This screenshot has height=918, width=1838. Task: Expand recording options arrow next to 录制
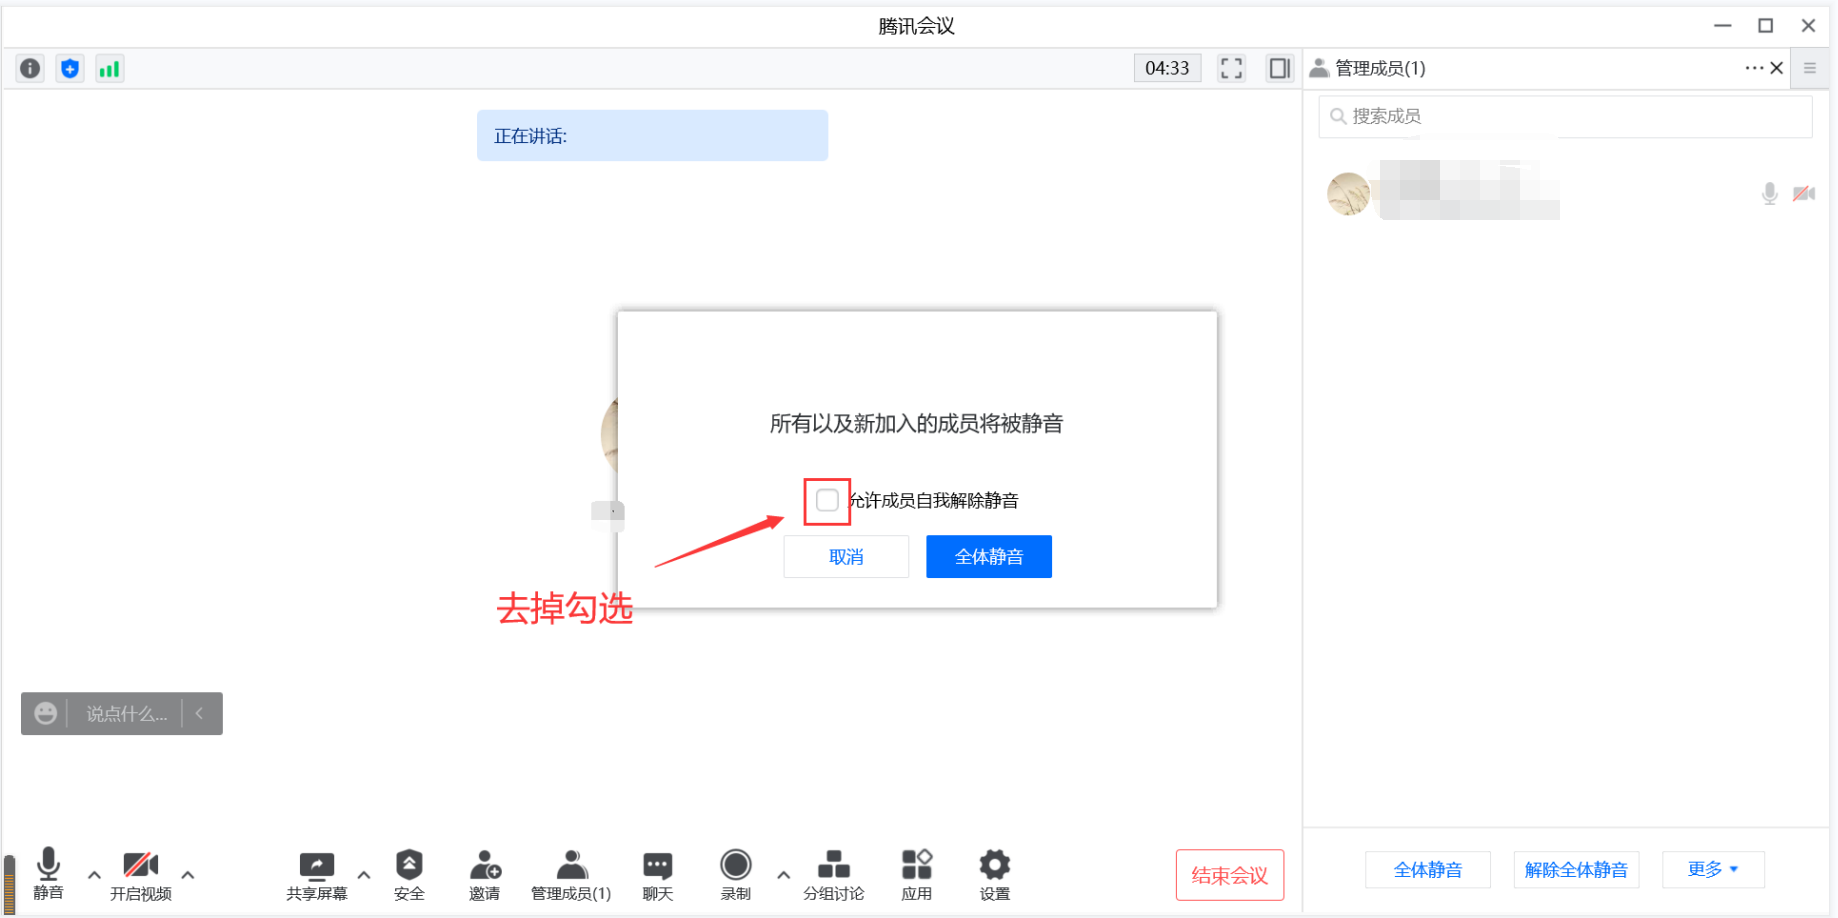[783, 875]
